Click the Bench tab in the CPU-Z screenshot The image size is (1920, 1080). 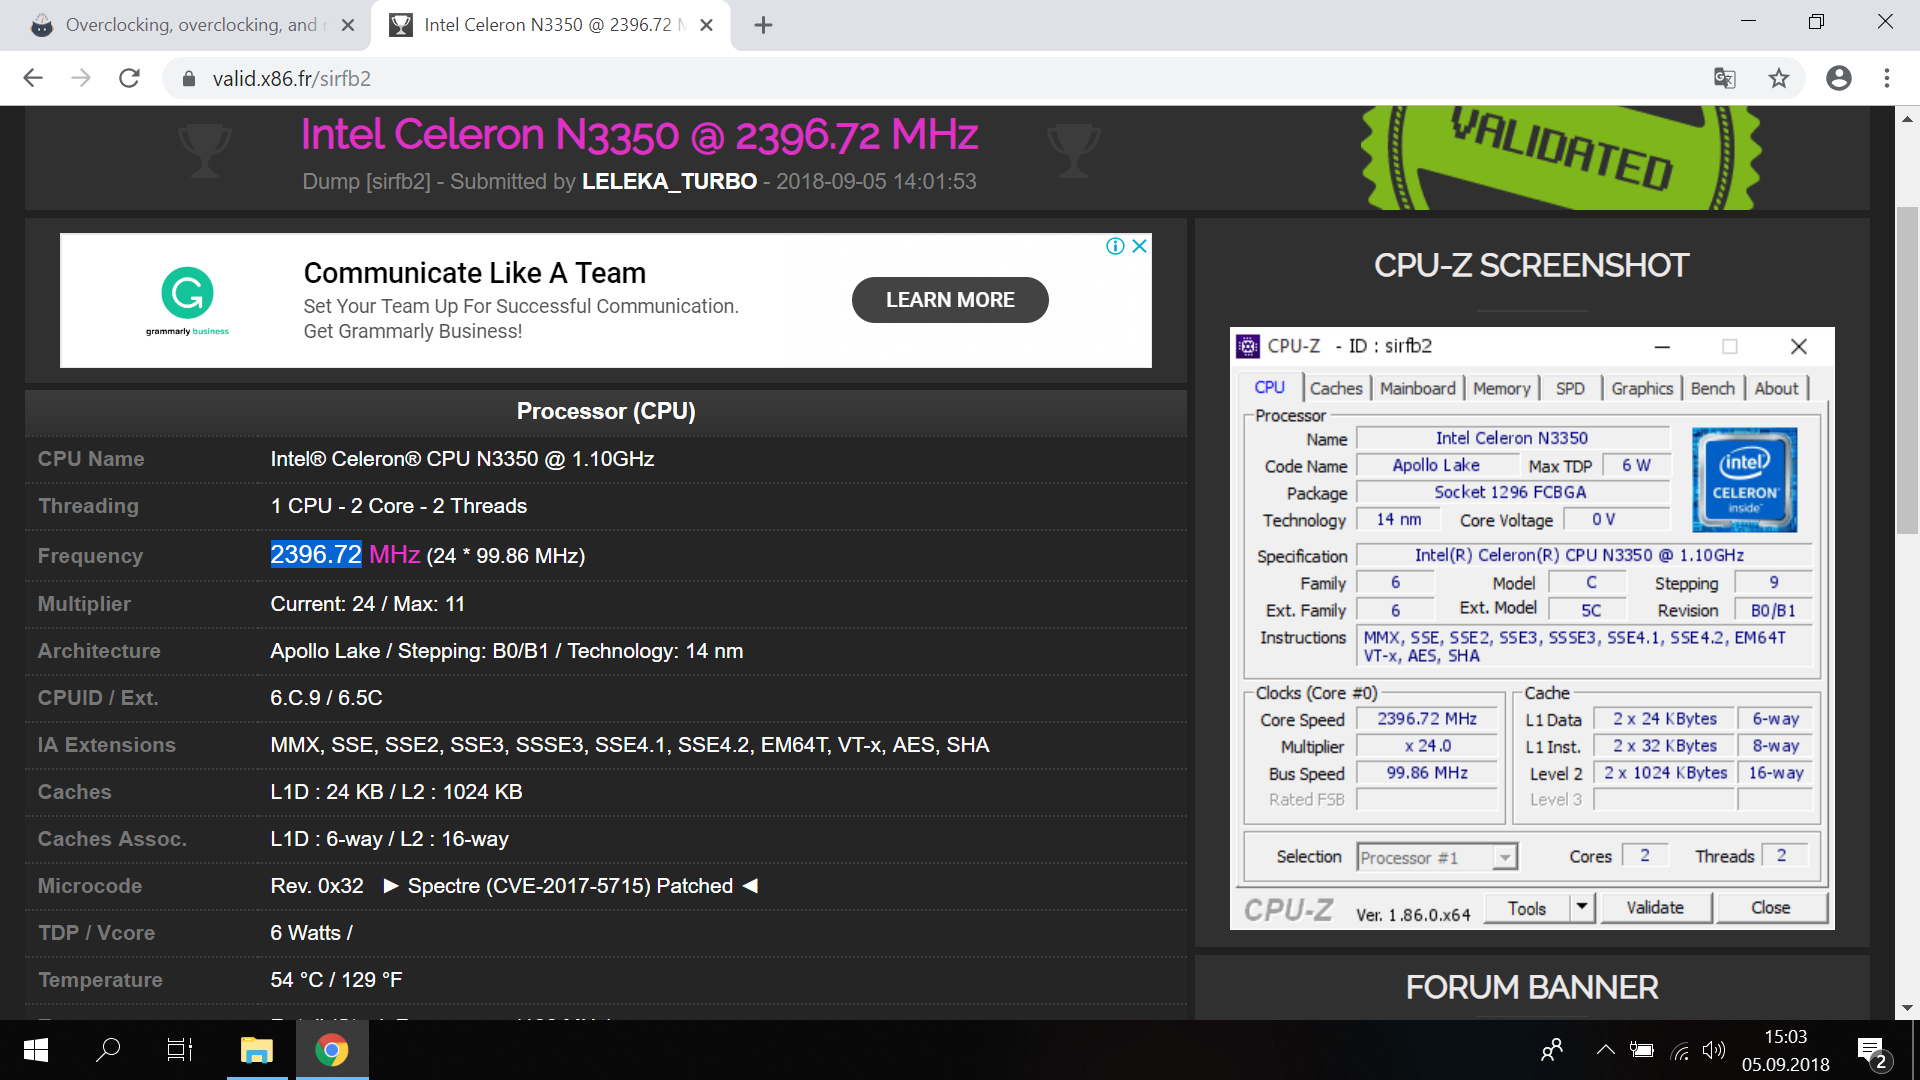coord(1713,388)
